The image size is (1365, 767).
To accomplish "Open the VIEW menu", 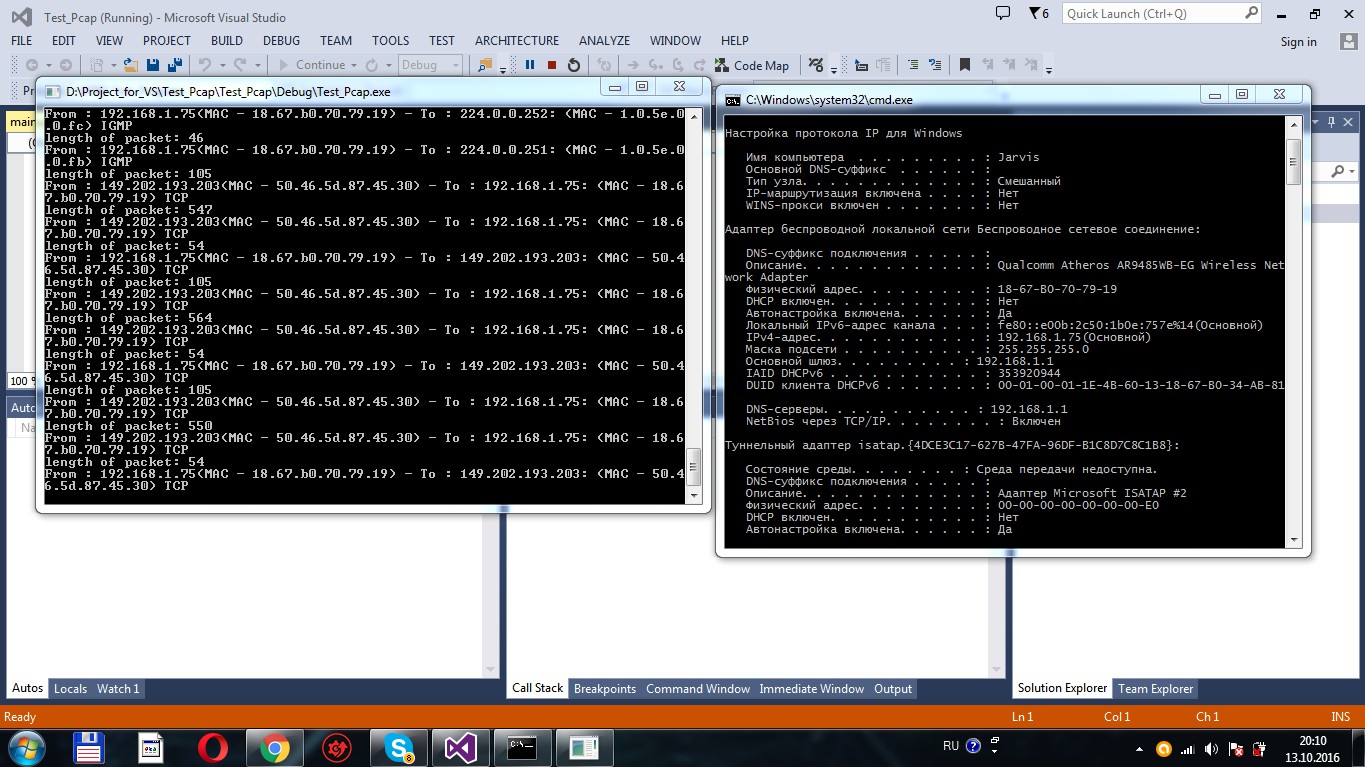I will pyautogui.click(x=110, y=41).
